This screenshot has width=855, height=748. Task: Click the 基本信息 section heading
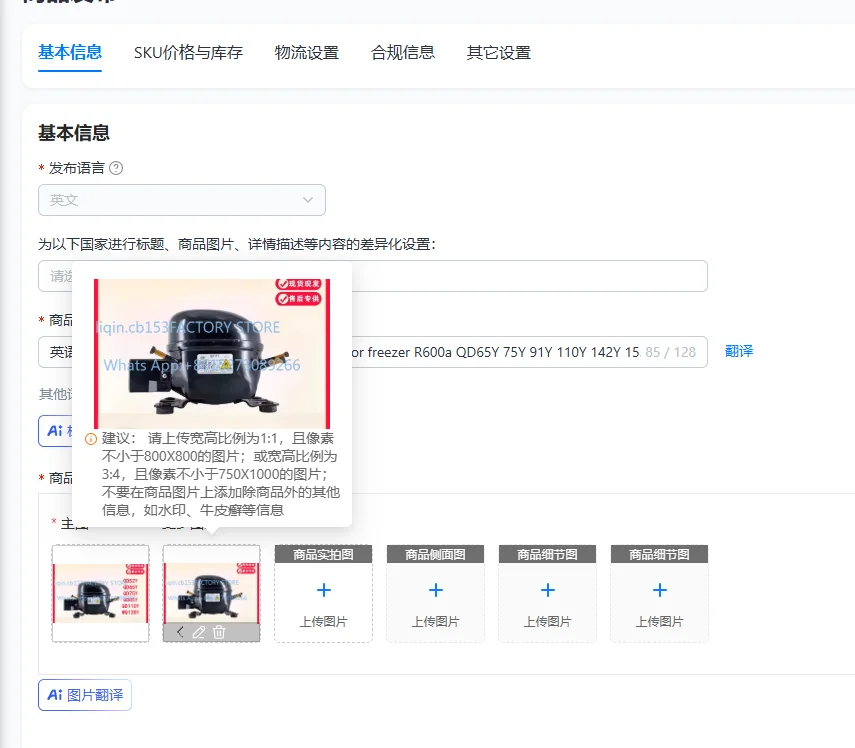tap(74, 132)
